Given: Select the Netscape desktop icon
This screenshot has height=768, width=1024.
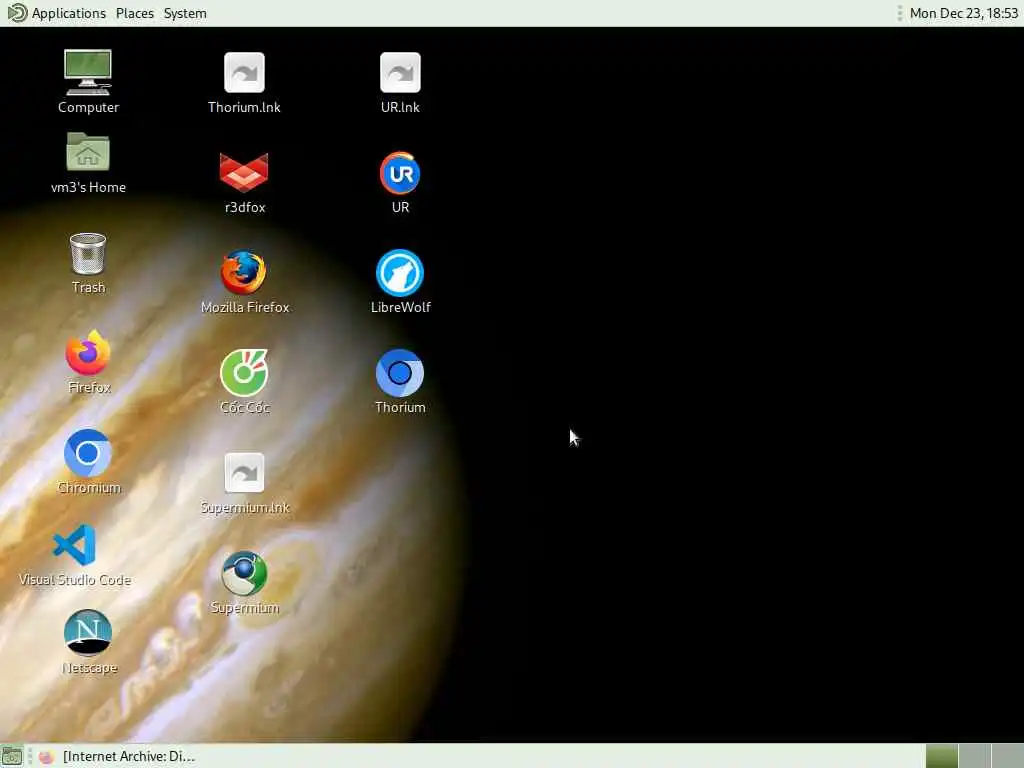Looking at the screenshot, I should coord(88,633).
